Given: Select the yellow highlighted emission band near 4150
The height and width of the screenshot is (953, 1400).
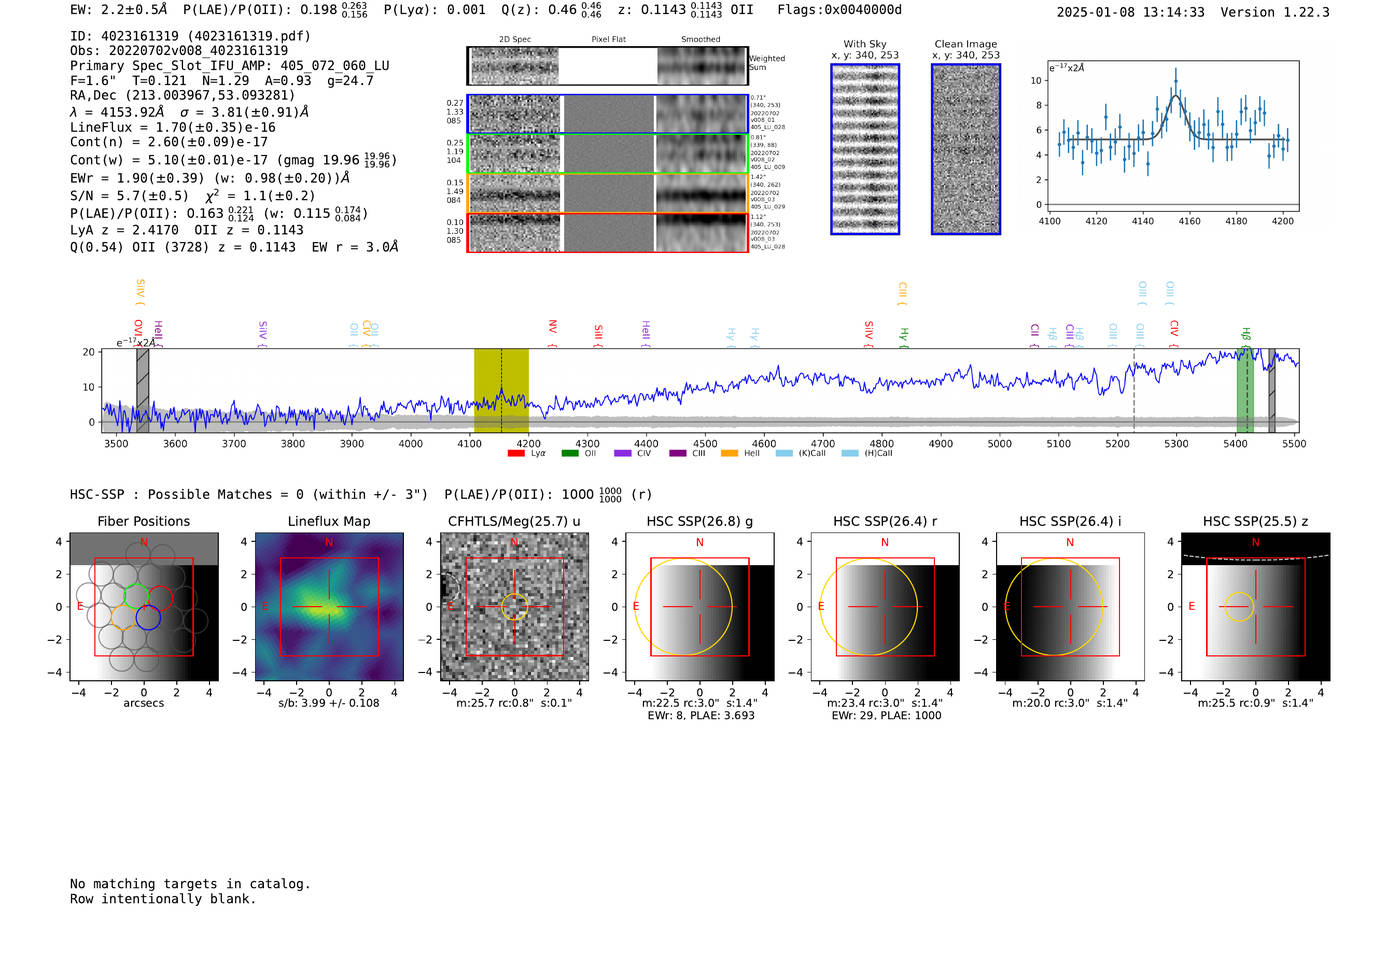Looking at the screenshot, I should [501, 391].
